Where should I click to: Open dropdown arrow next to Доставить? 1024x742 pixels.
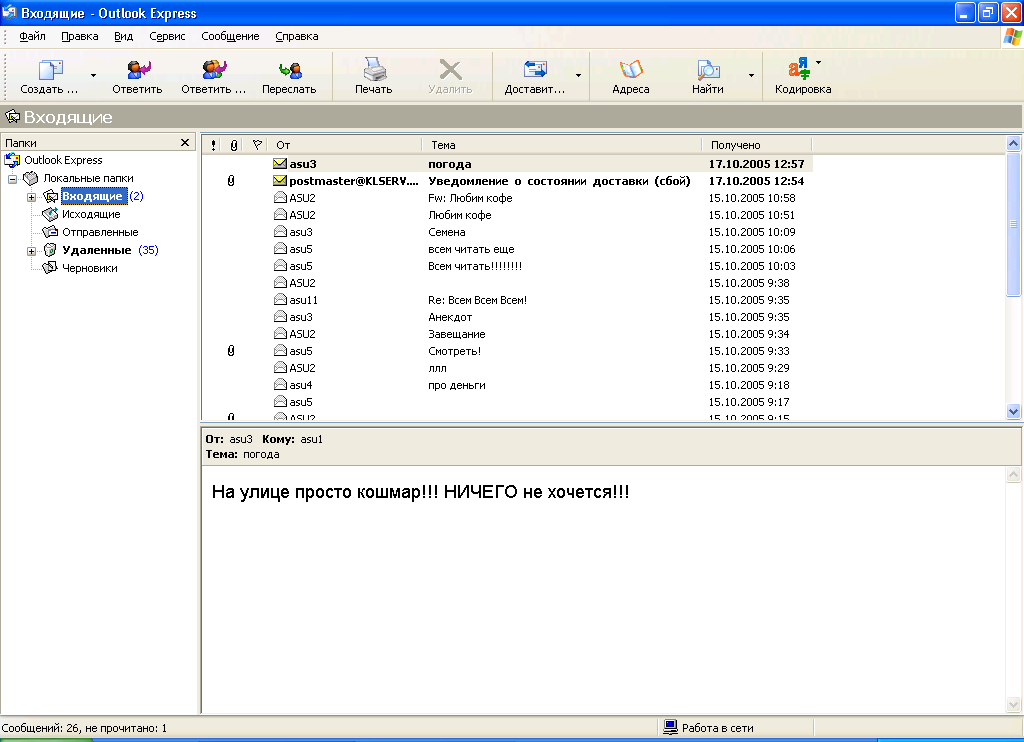[x=578, y=75]
